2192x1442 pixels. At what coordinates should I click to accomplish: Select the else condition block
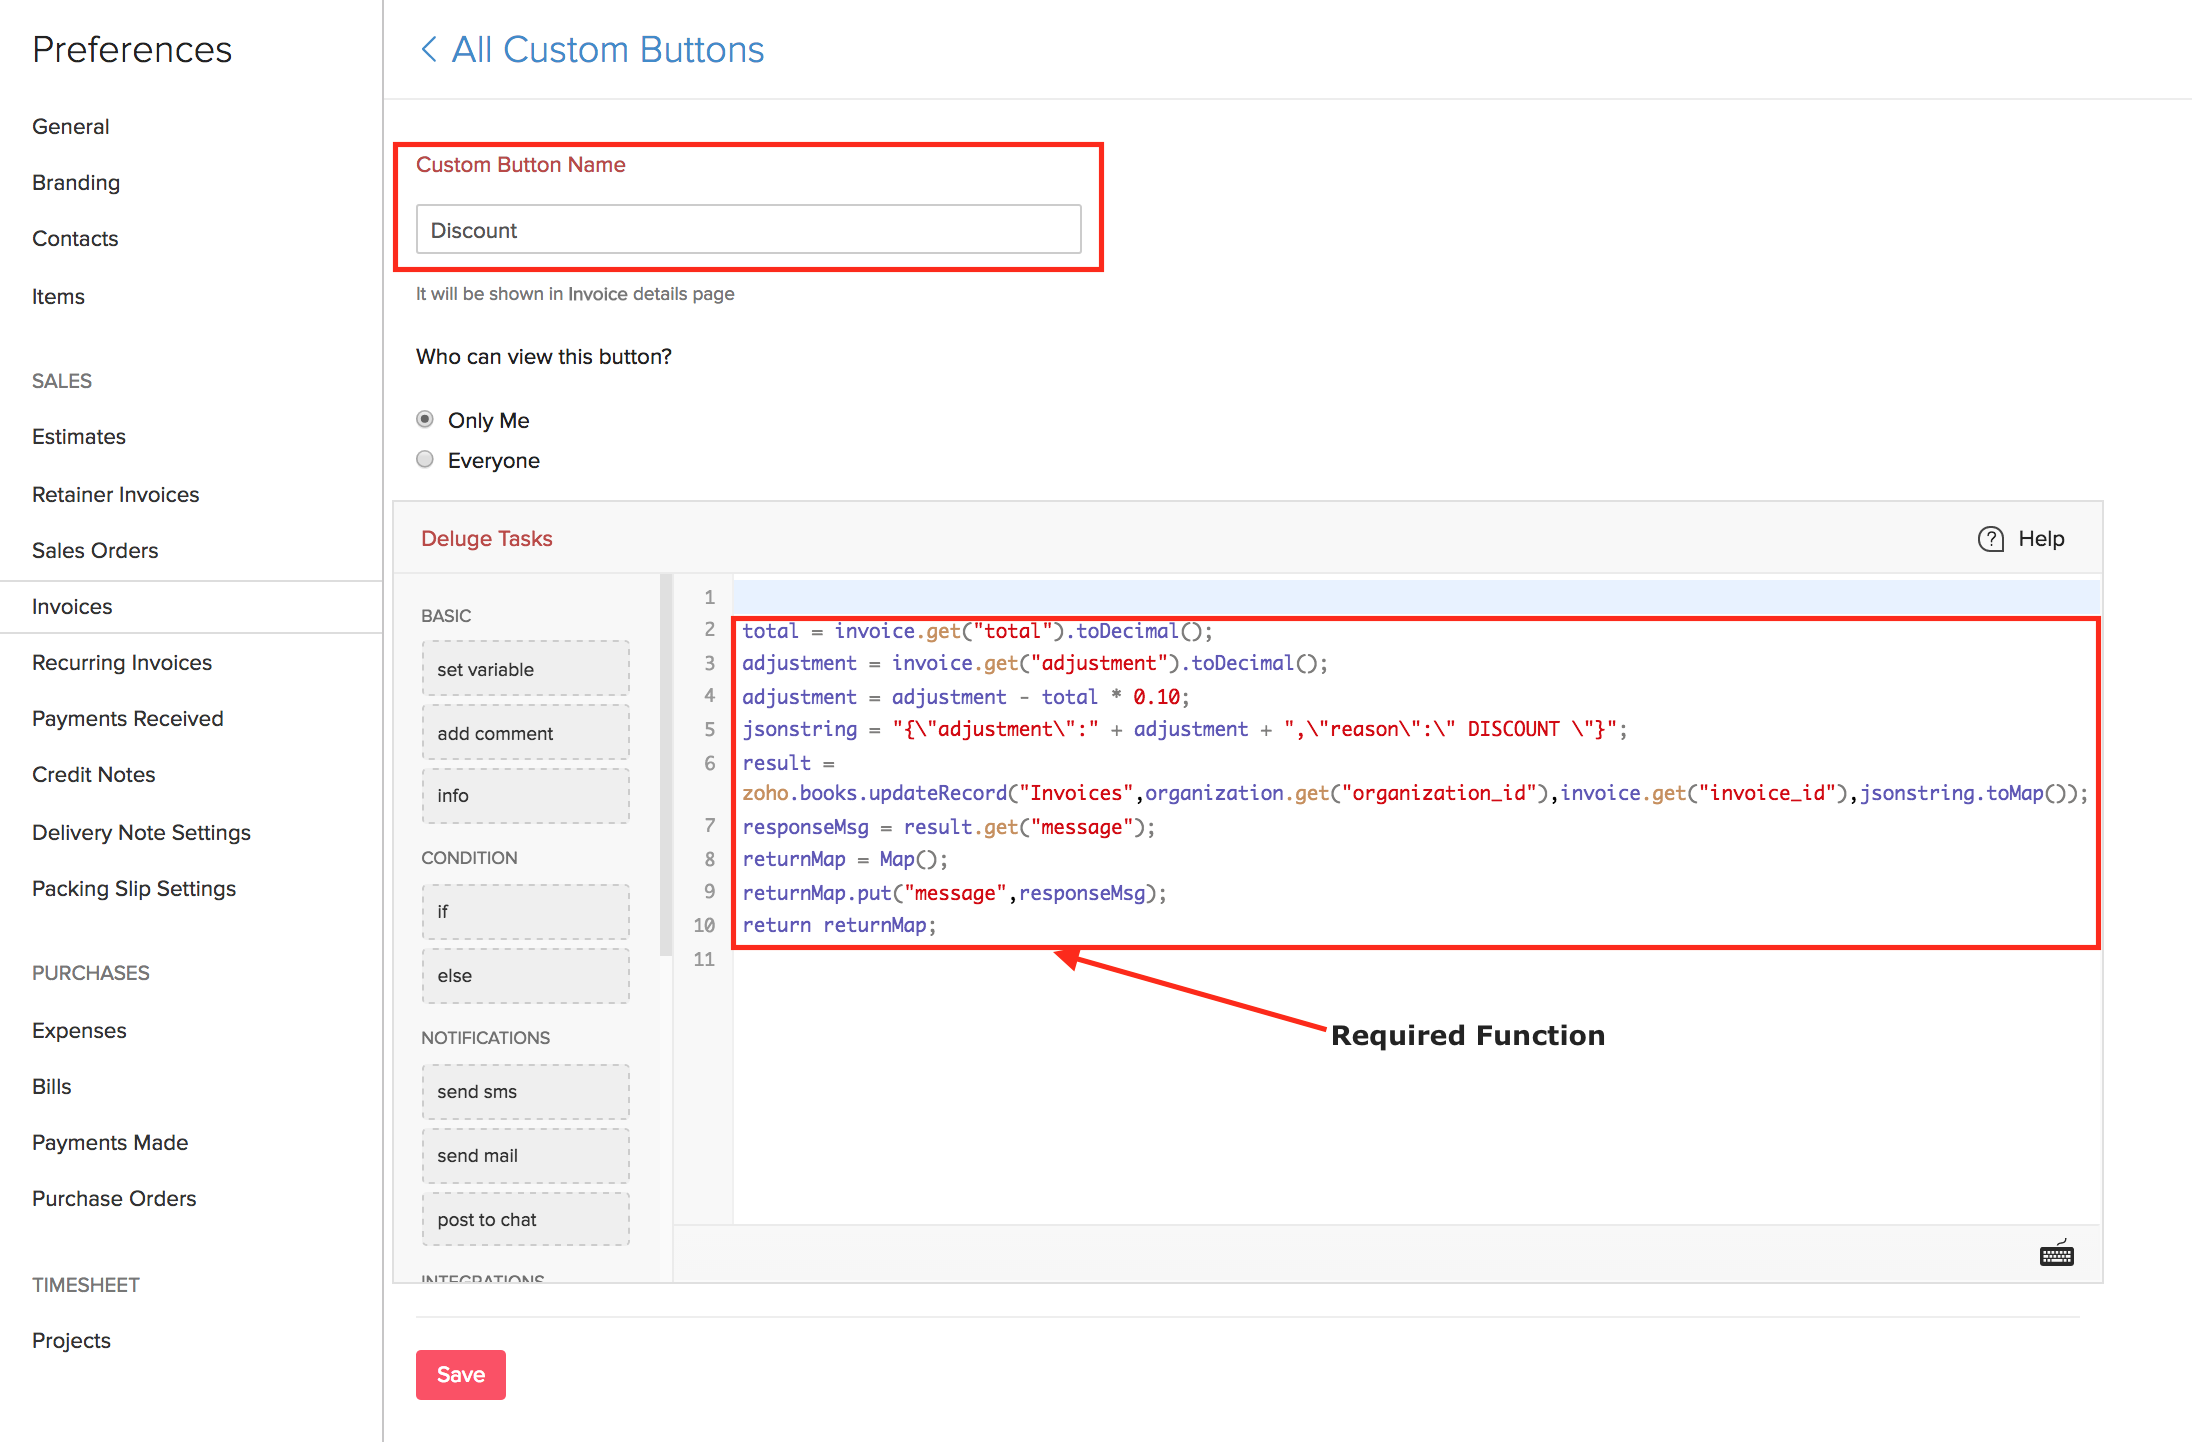pos(525,975)
